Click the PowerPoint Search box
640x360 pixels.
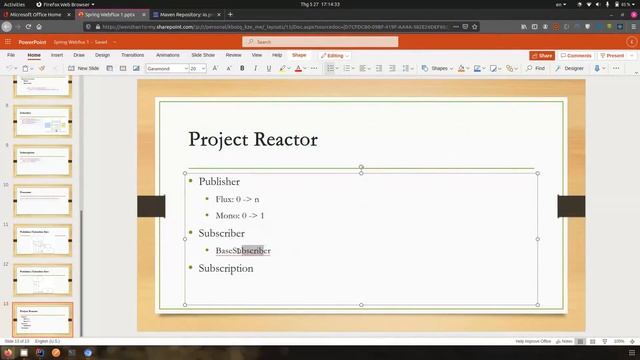click(x=320, y=42)
